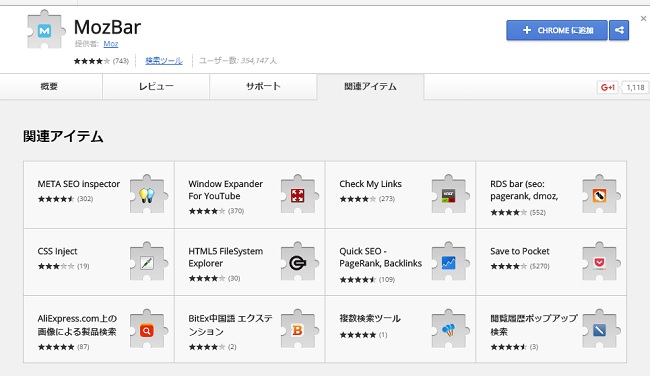The height and width of the screenshot is (376, 650).
Task: Open META SEO inspector title
Action: (x=79, y=184)
